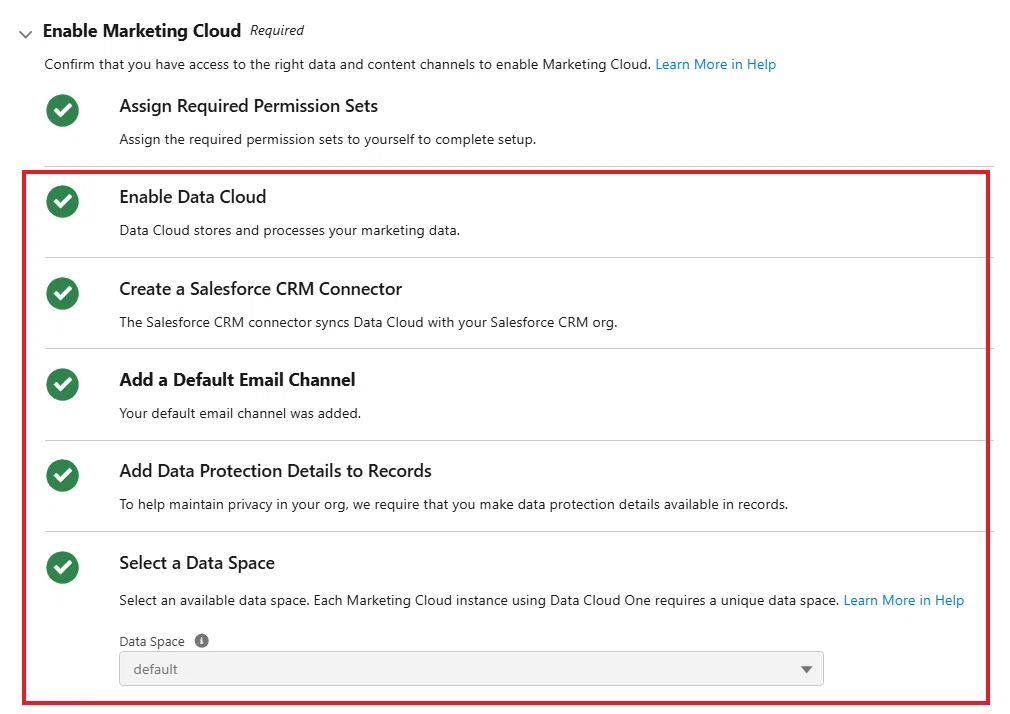The image size is (1010, 714).
Task: Click the Select a Data Space heading
Action: (196, 563)
